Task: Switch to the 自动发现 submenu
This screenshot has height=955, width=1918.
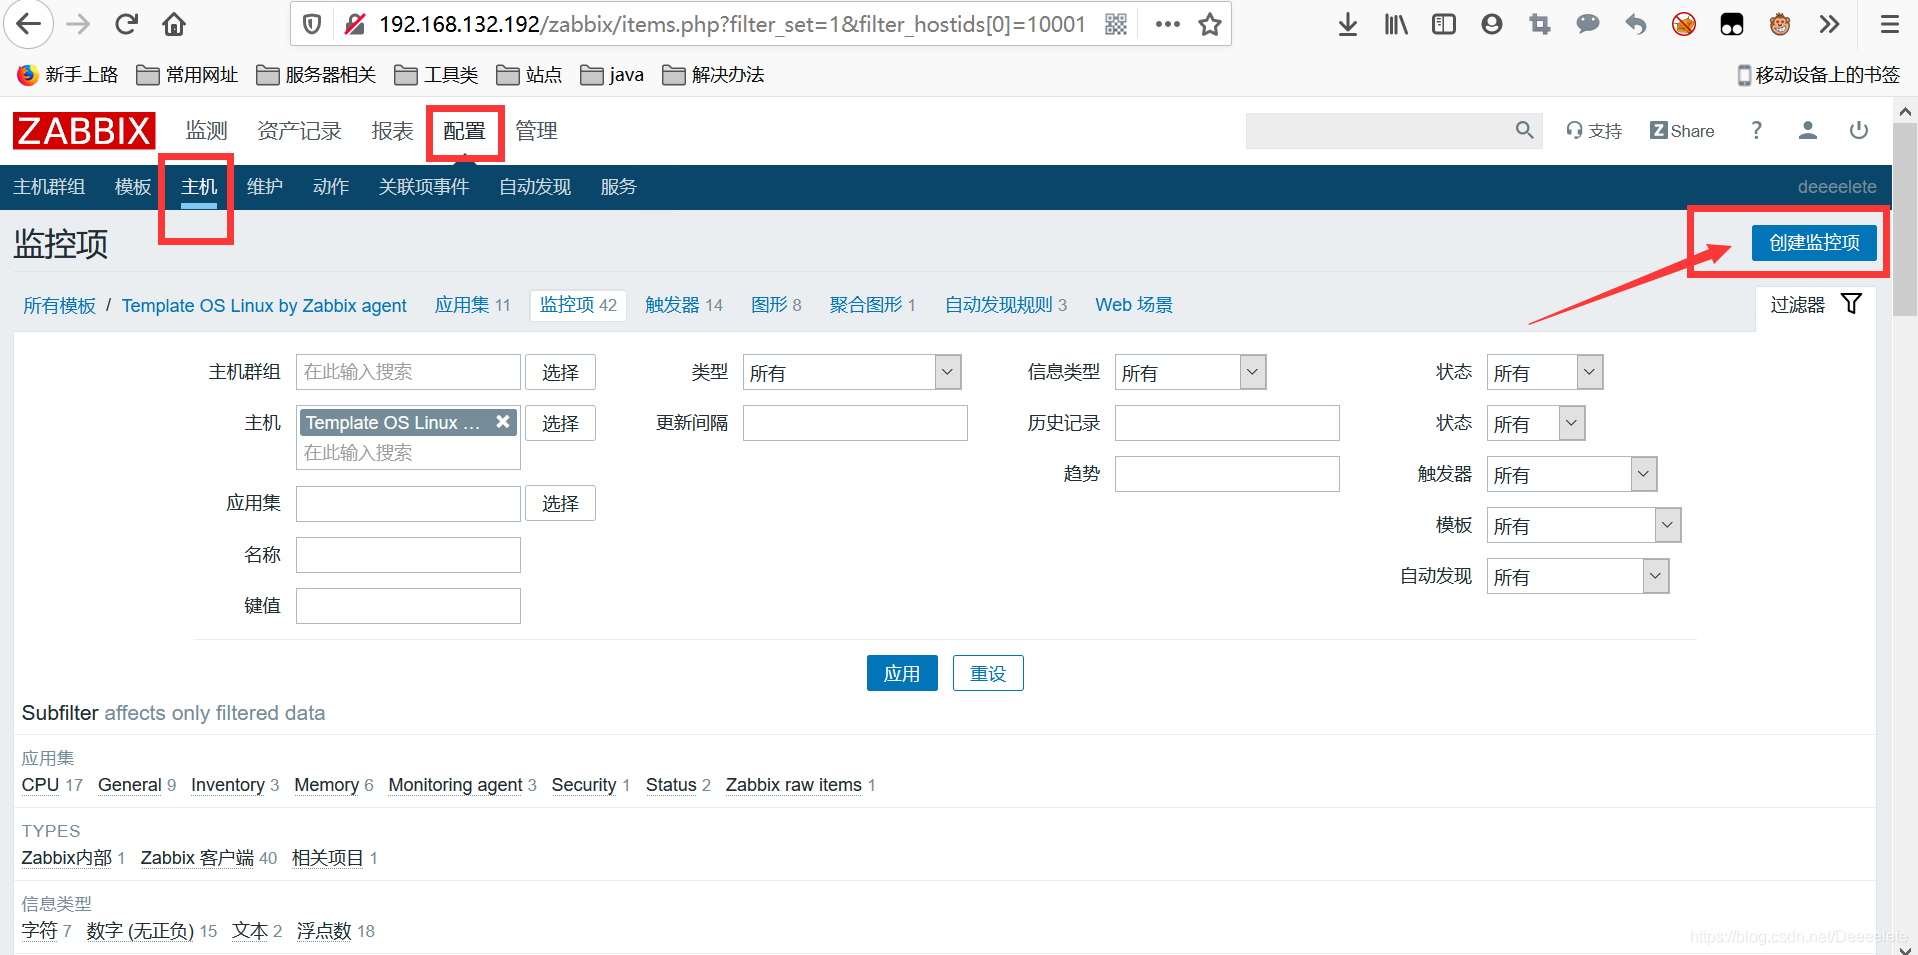Action: tap(535, 187)
